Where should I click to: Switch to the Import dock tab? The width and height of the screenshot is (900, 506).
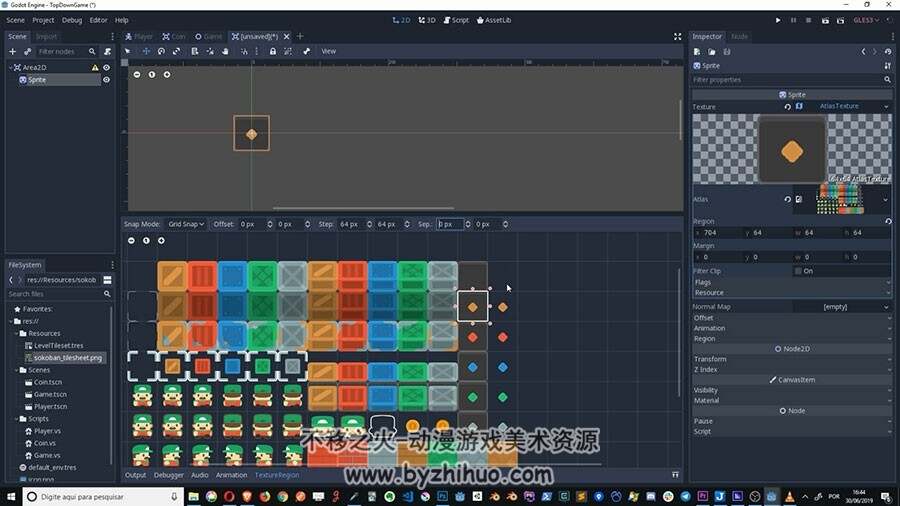46,37
